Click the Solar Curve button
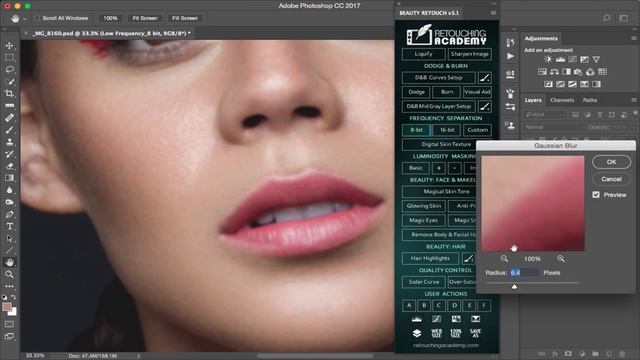 (424, 282)
